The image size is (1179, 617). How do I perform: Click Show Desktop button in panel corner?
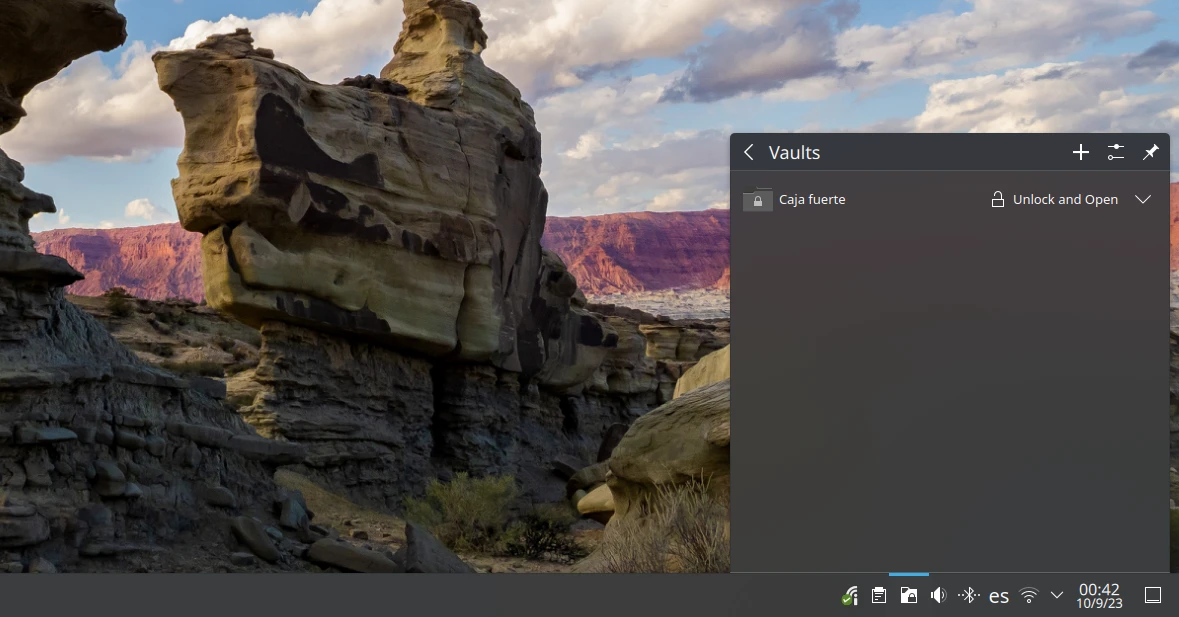click(1152, 596)
